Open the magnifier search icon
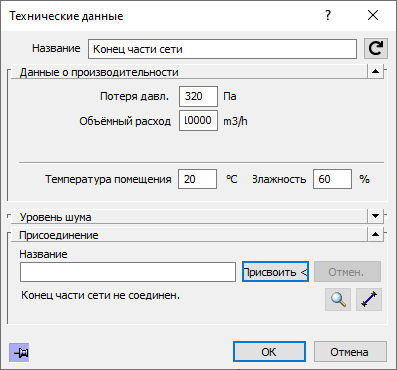This screenshot has width=397, height=370. (x=338, y=299)
